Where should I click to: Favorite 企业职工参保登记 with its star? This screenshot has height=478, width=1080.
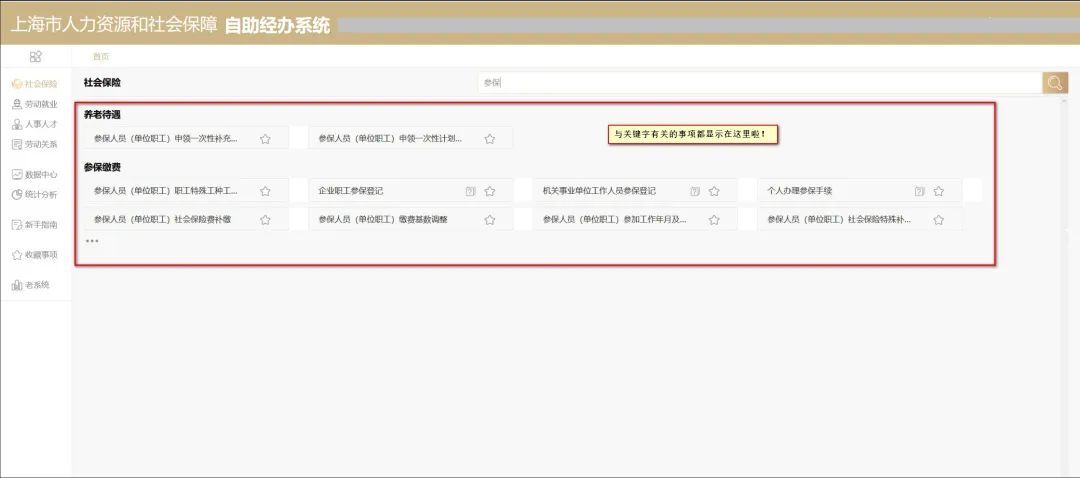tap(490, 191)
